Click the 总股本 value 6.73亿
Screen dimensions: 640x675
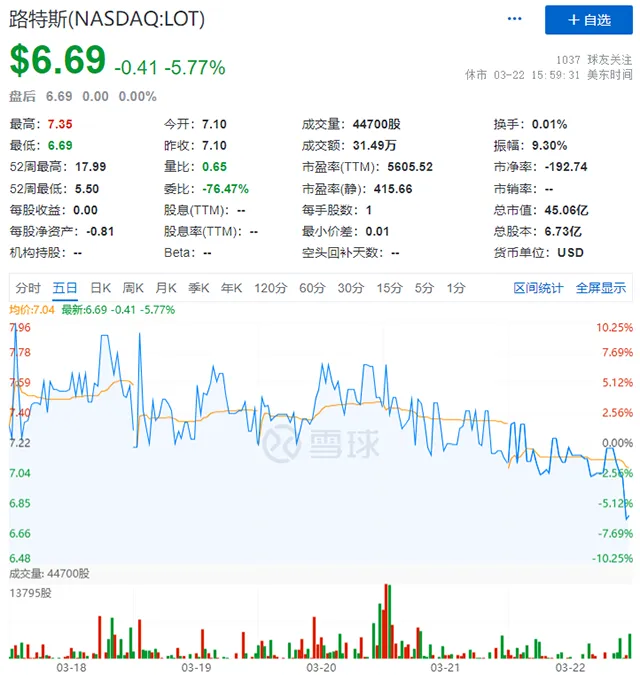tap(563, 231)
